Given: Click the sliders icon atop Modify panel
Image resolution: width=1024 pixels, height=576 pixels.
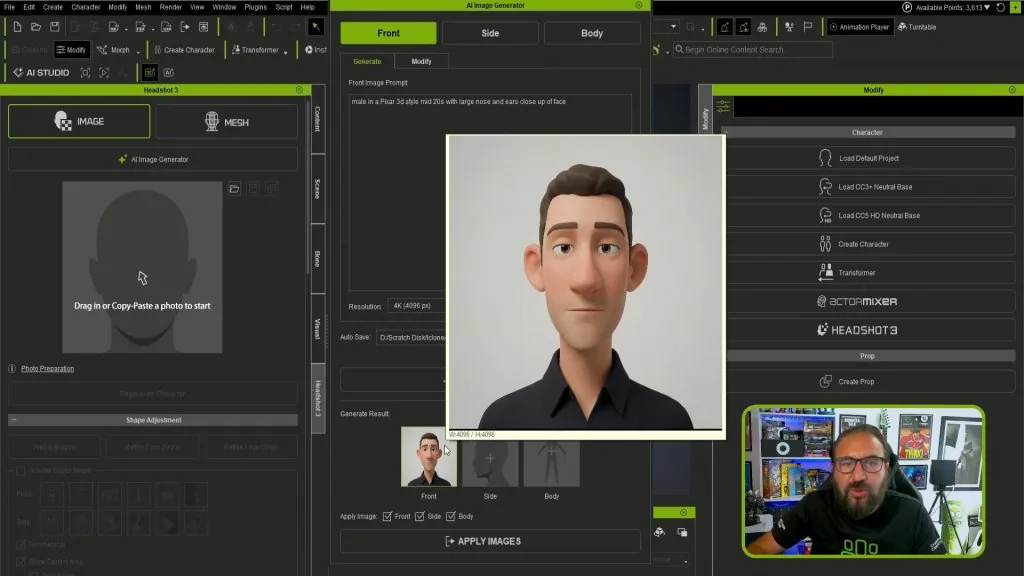Looking at the screenshot, I should coord(723,106).
